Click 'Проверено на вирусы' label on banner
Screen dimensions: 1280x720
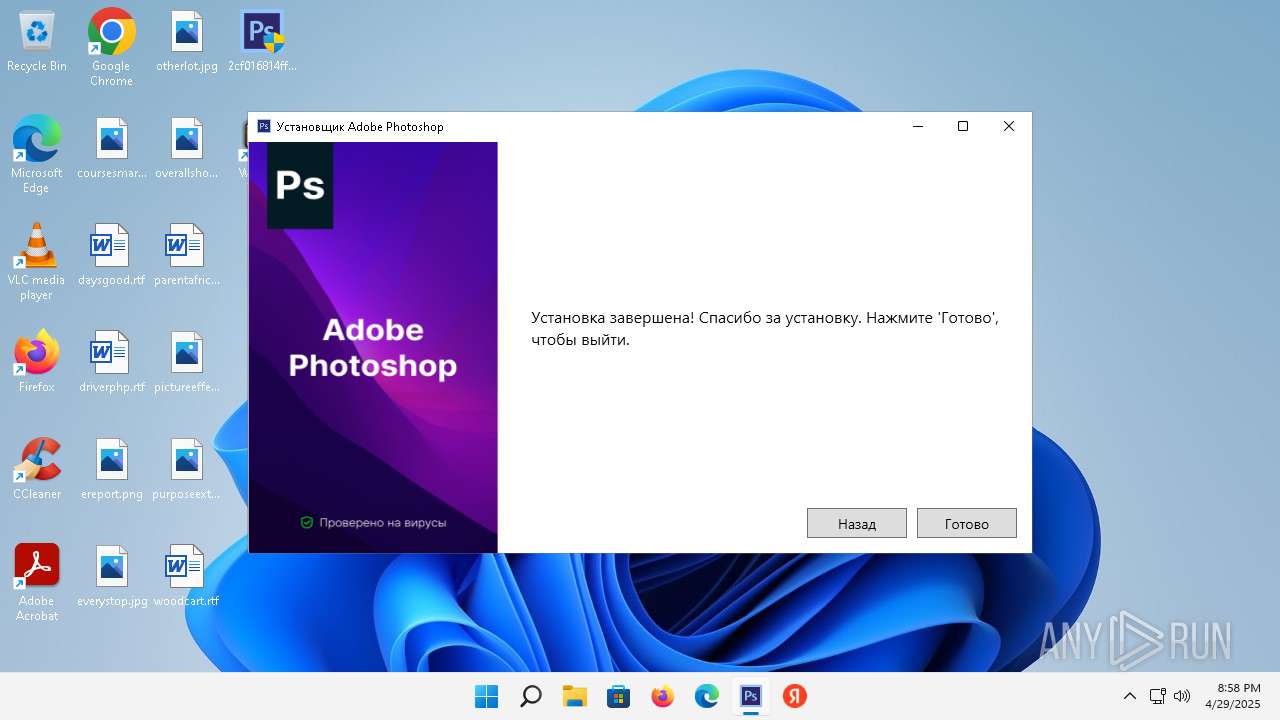tap(373, 522)
